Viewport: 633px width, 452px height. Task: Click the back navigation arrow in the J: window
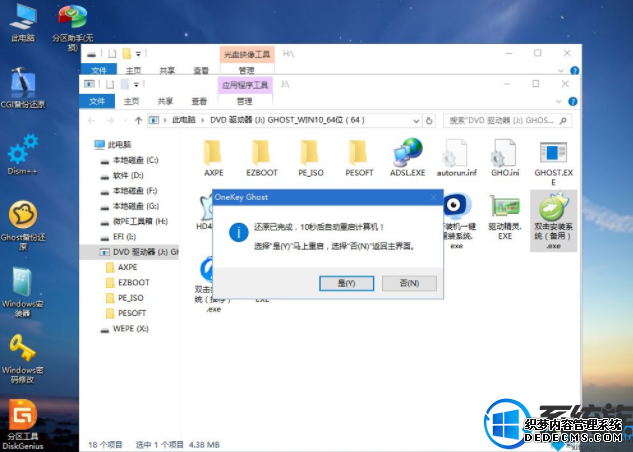click(92, 120)
